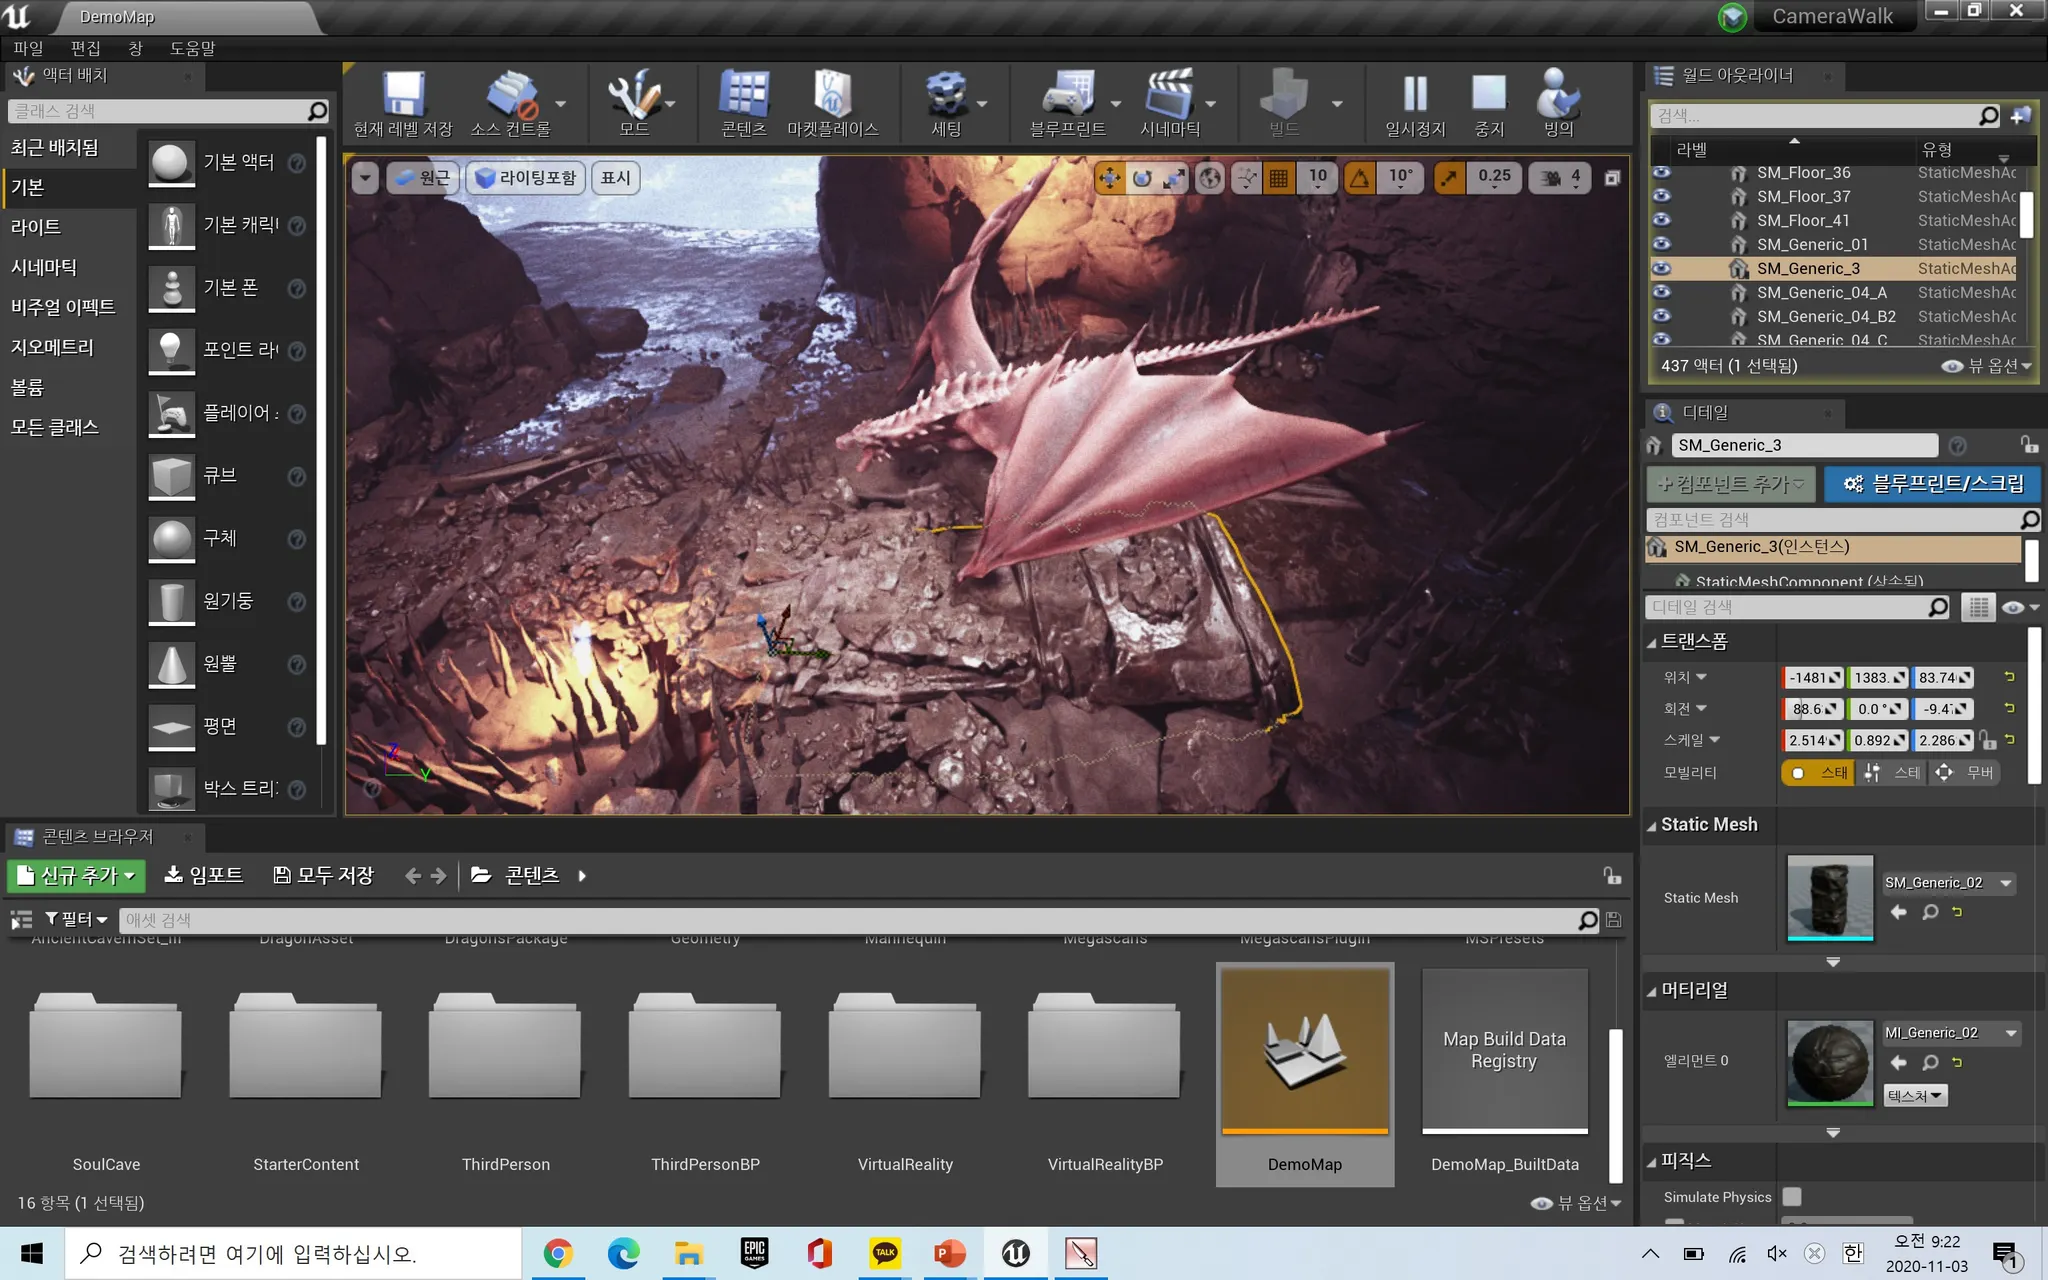The image size is (2048, 1280).
Task: Select the Lights category tab
Action: tap(36, 227)
